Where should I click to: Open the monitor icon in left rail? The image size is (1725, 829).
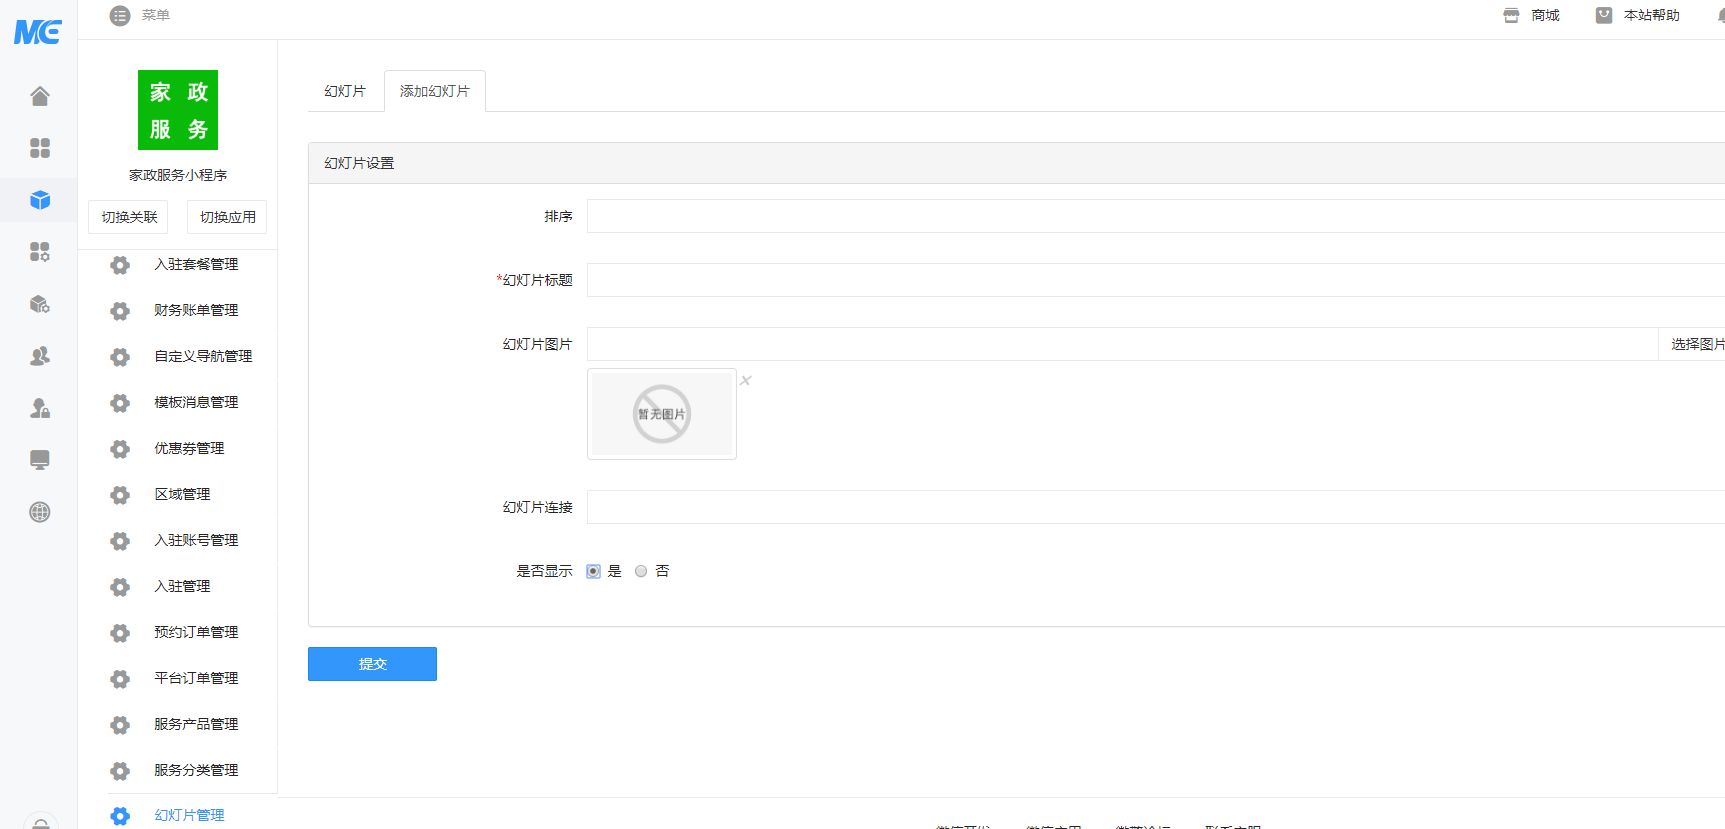click(40, 460)
